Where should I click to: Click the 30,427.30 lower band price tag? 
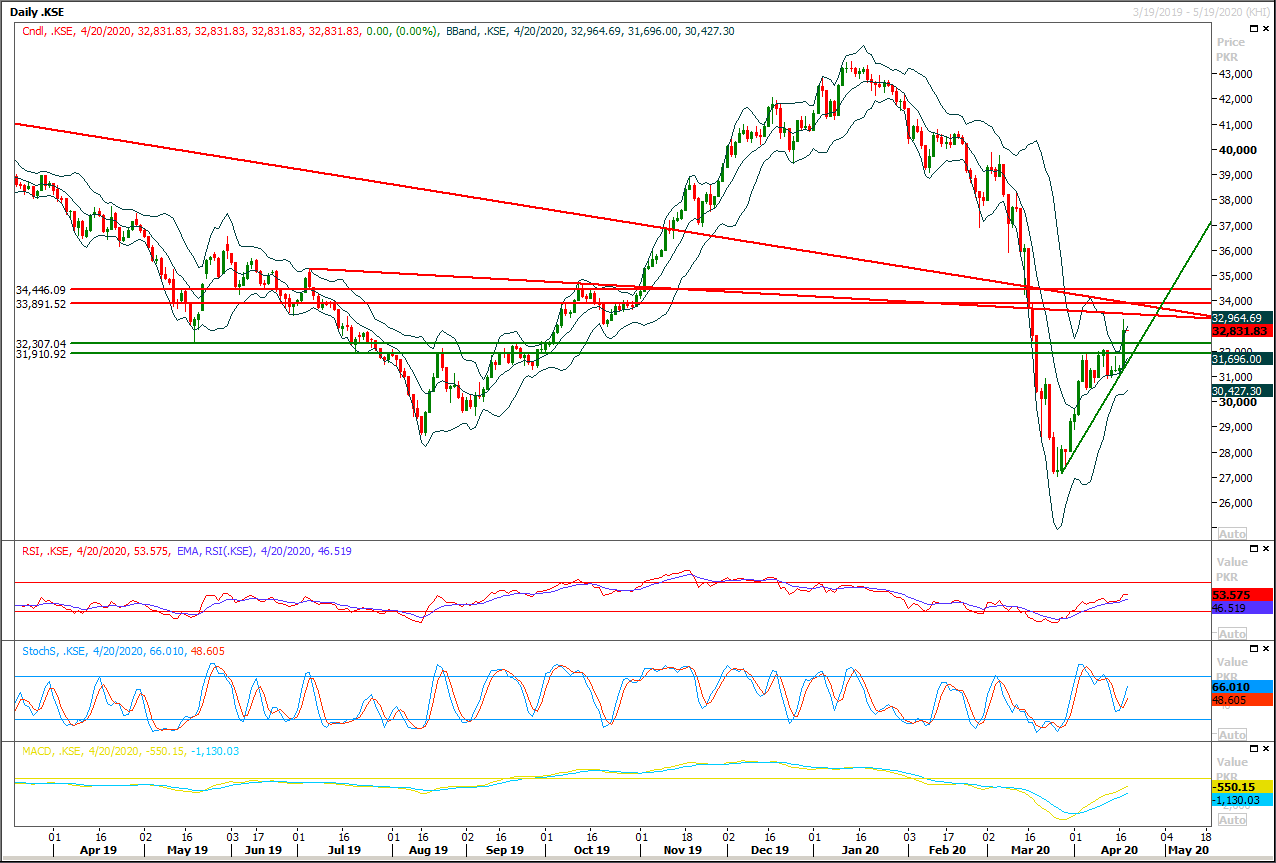[x=1241, y=391]
